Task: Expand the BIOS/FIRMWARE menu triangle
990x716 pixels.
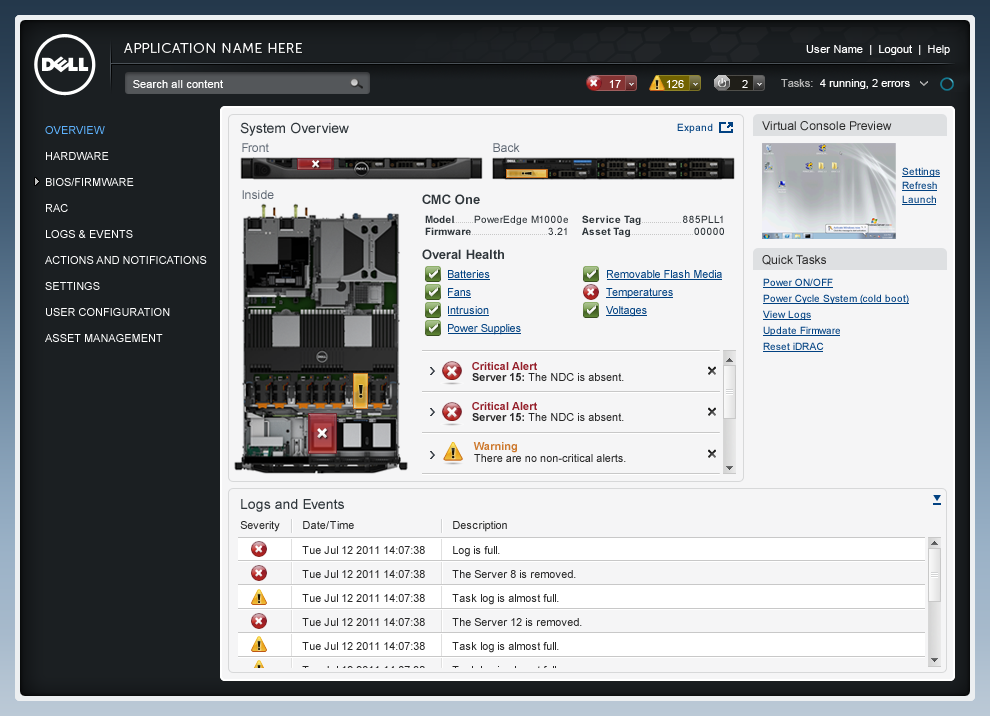Action: point(37,182)
